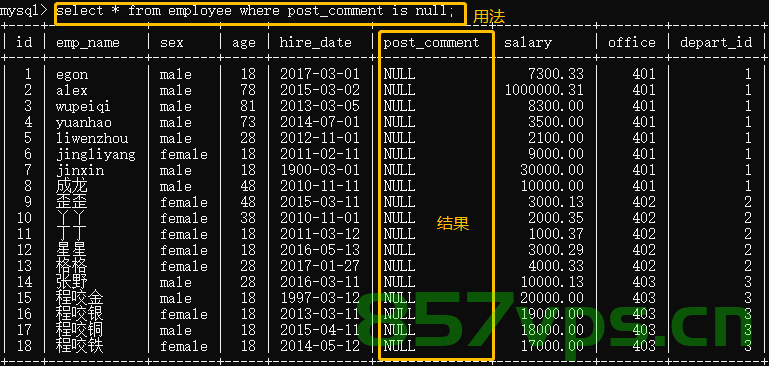Click the hire date '2017-01-27'
The image size is (769, 366).
[x=320, y=266]
